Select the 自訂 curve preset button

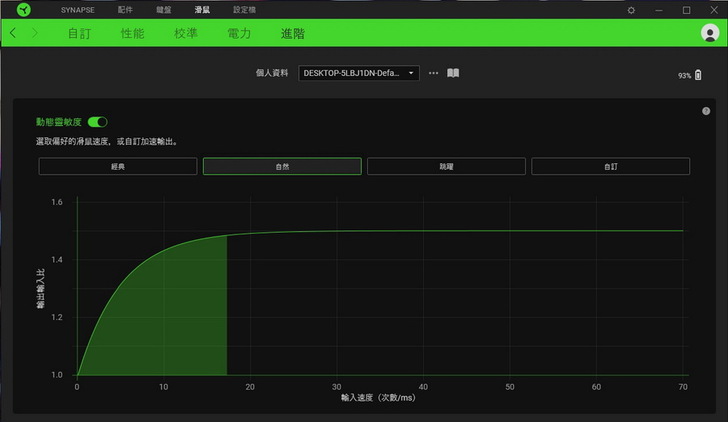(610, 166)
